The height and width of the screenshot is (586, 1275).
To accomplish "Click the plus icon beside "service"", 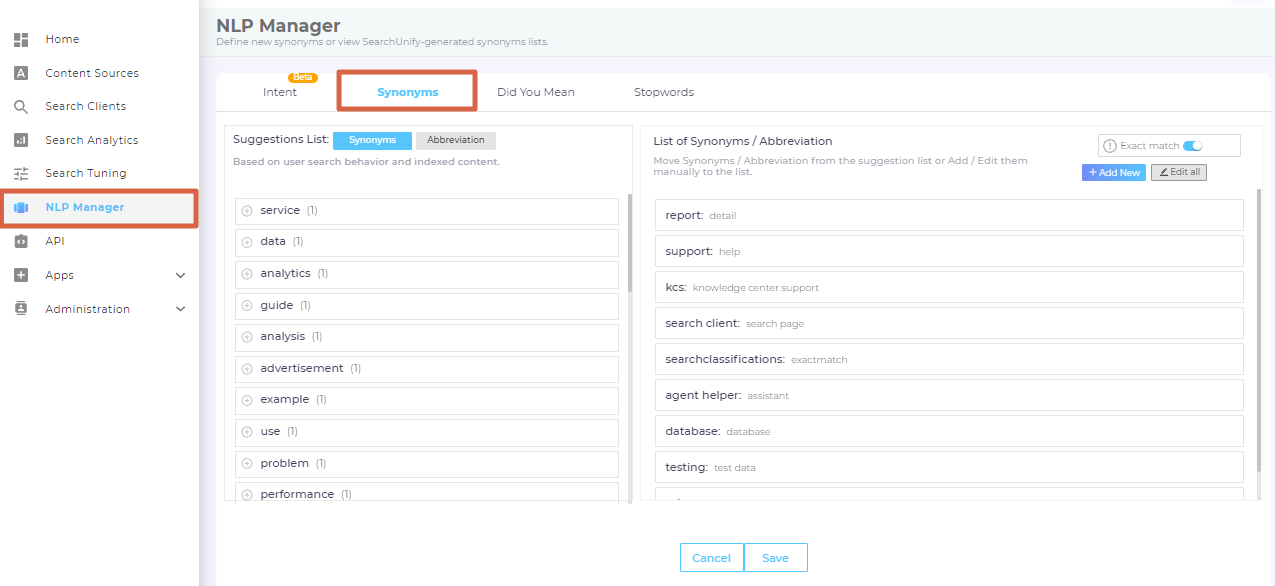I will pyautogui.click(x=247, y=211).
